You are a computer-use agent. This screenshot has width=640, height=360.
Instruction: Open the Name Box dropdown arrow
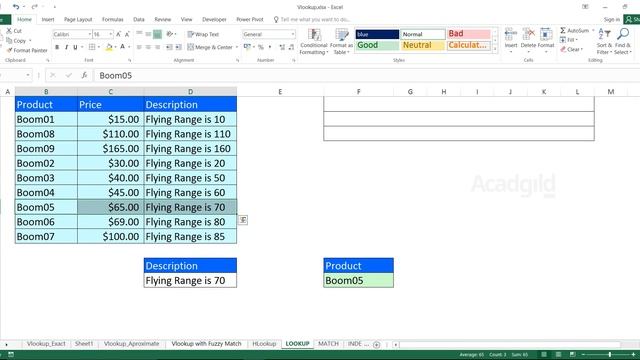click(x=28, y=75)
